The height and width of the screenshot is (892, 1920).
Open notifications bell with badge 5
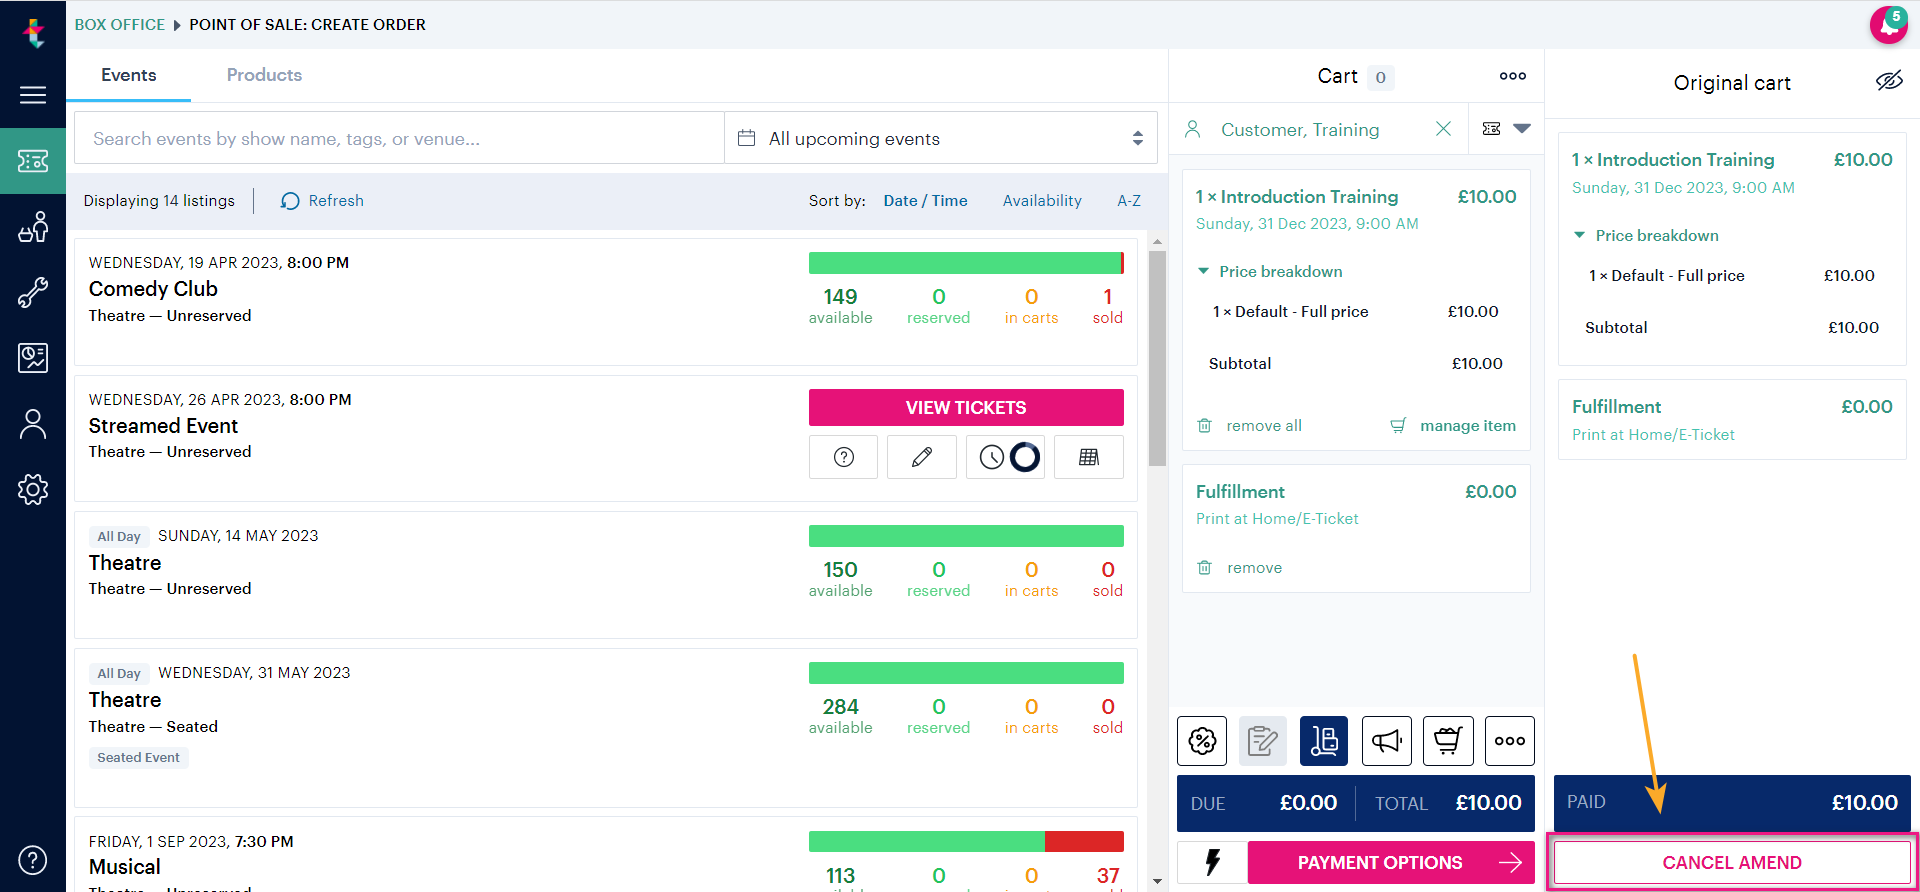coord(1888,24)
